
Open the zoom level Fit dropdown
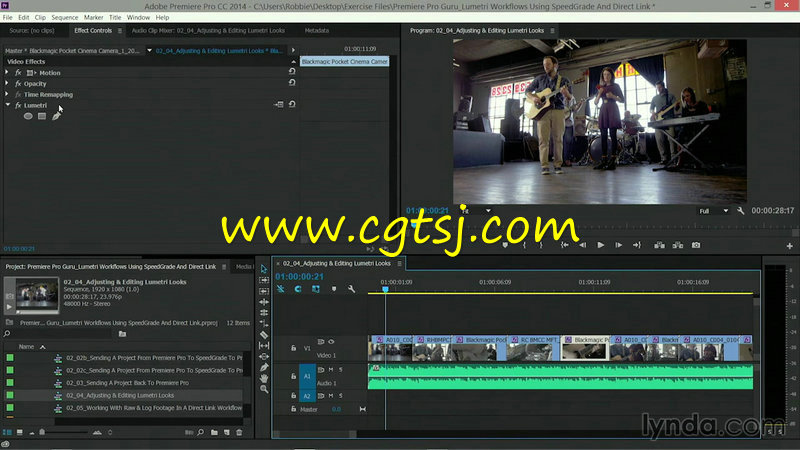(x=476, y=211)
